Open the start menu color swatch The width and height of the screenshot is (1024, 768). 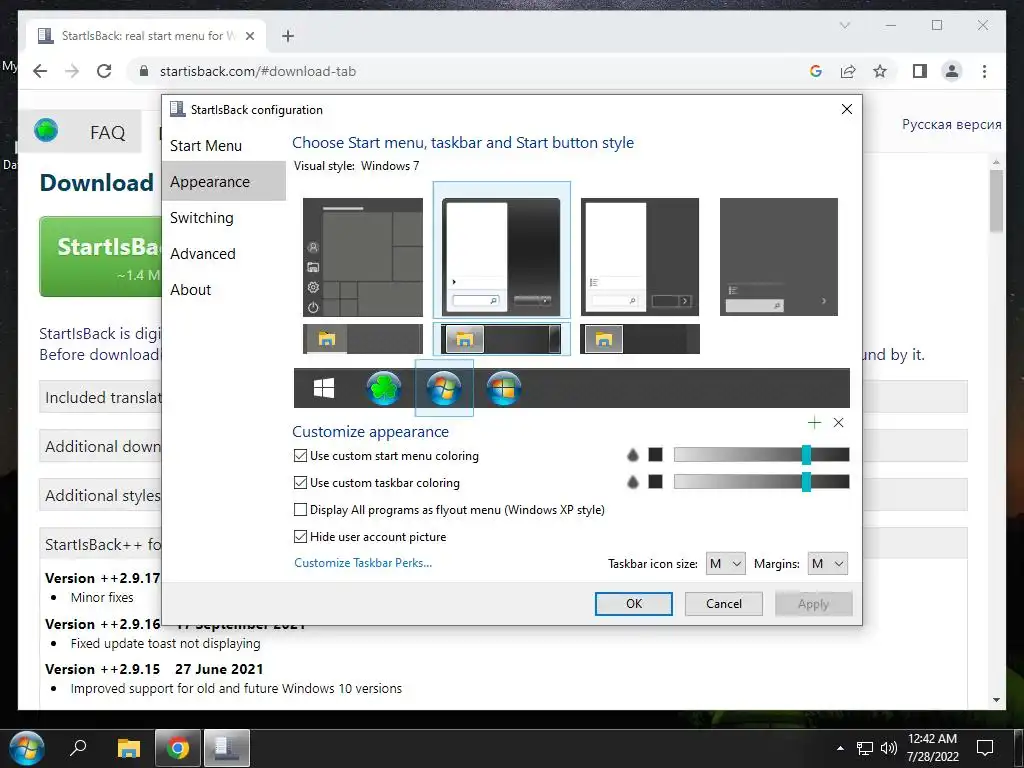655,455
